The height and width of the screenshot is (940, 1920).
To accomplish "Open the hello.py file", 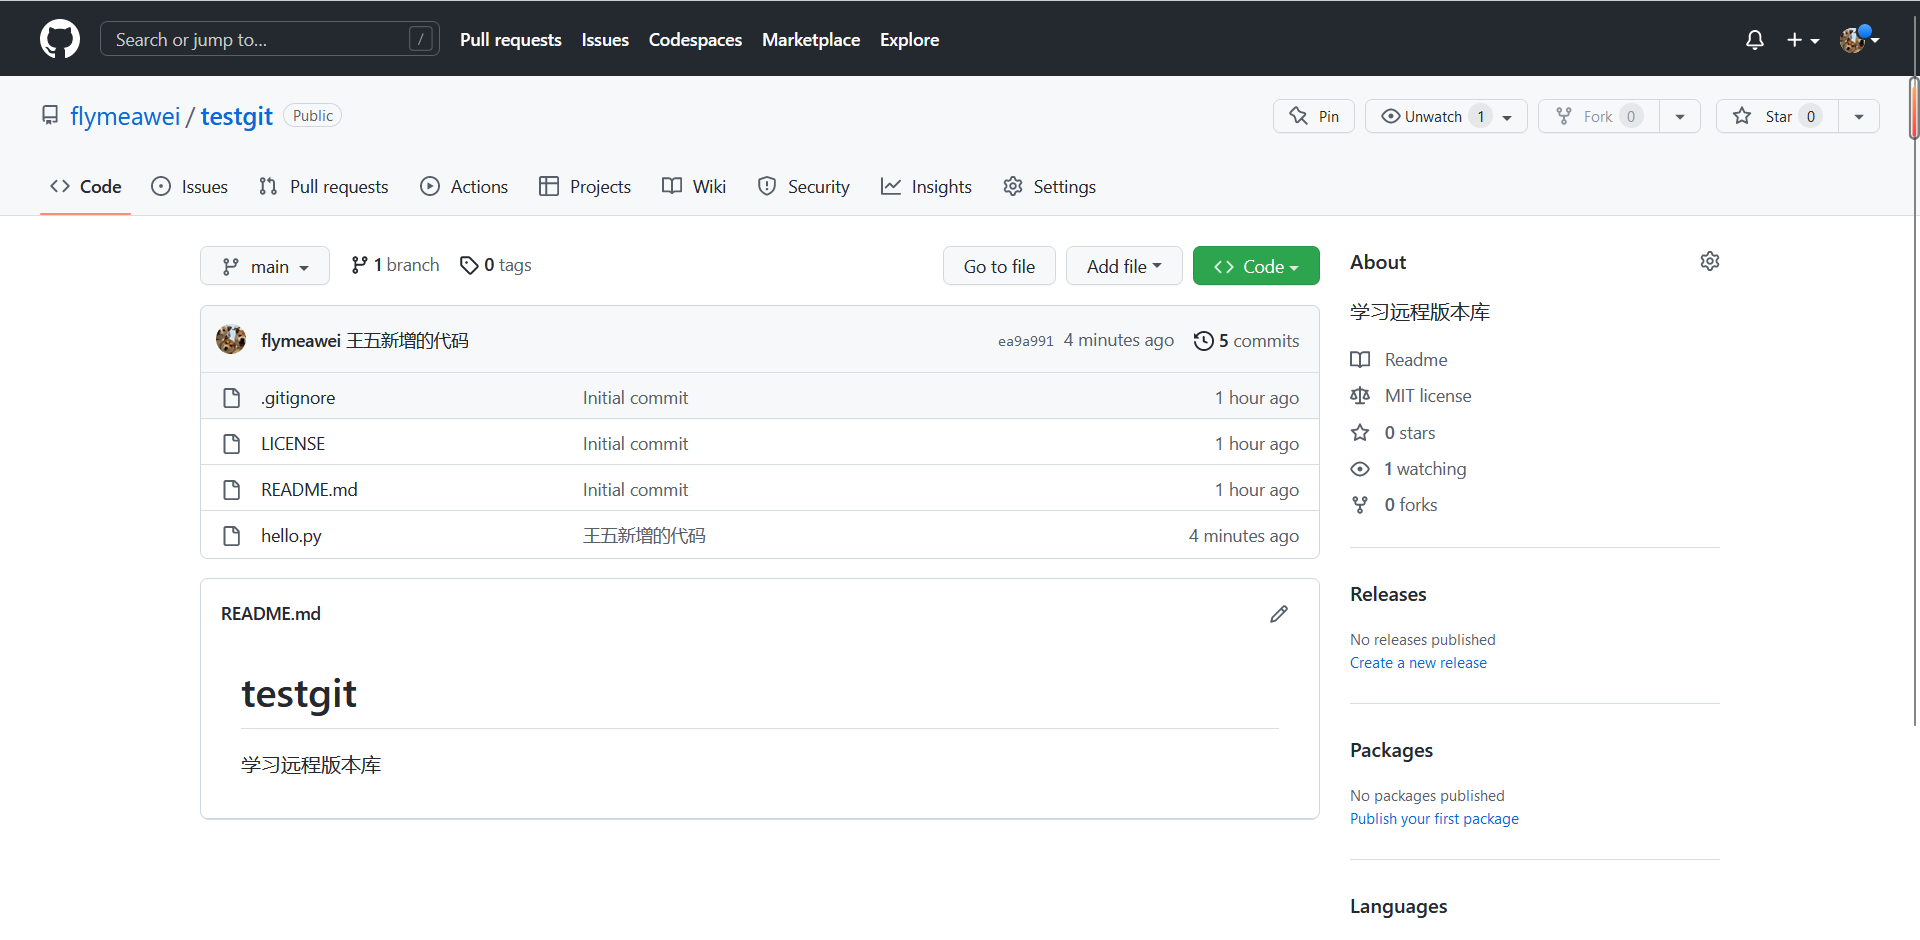I will point(291,536).
